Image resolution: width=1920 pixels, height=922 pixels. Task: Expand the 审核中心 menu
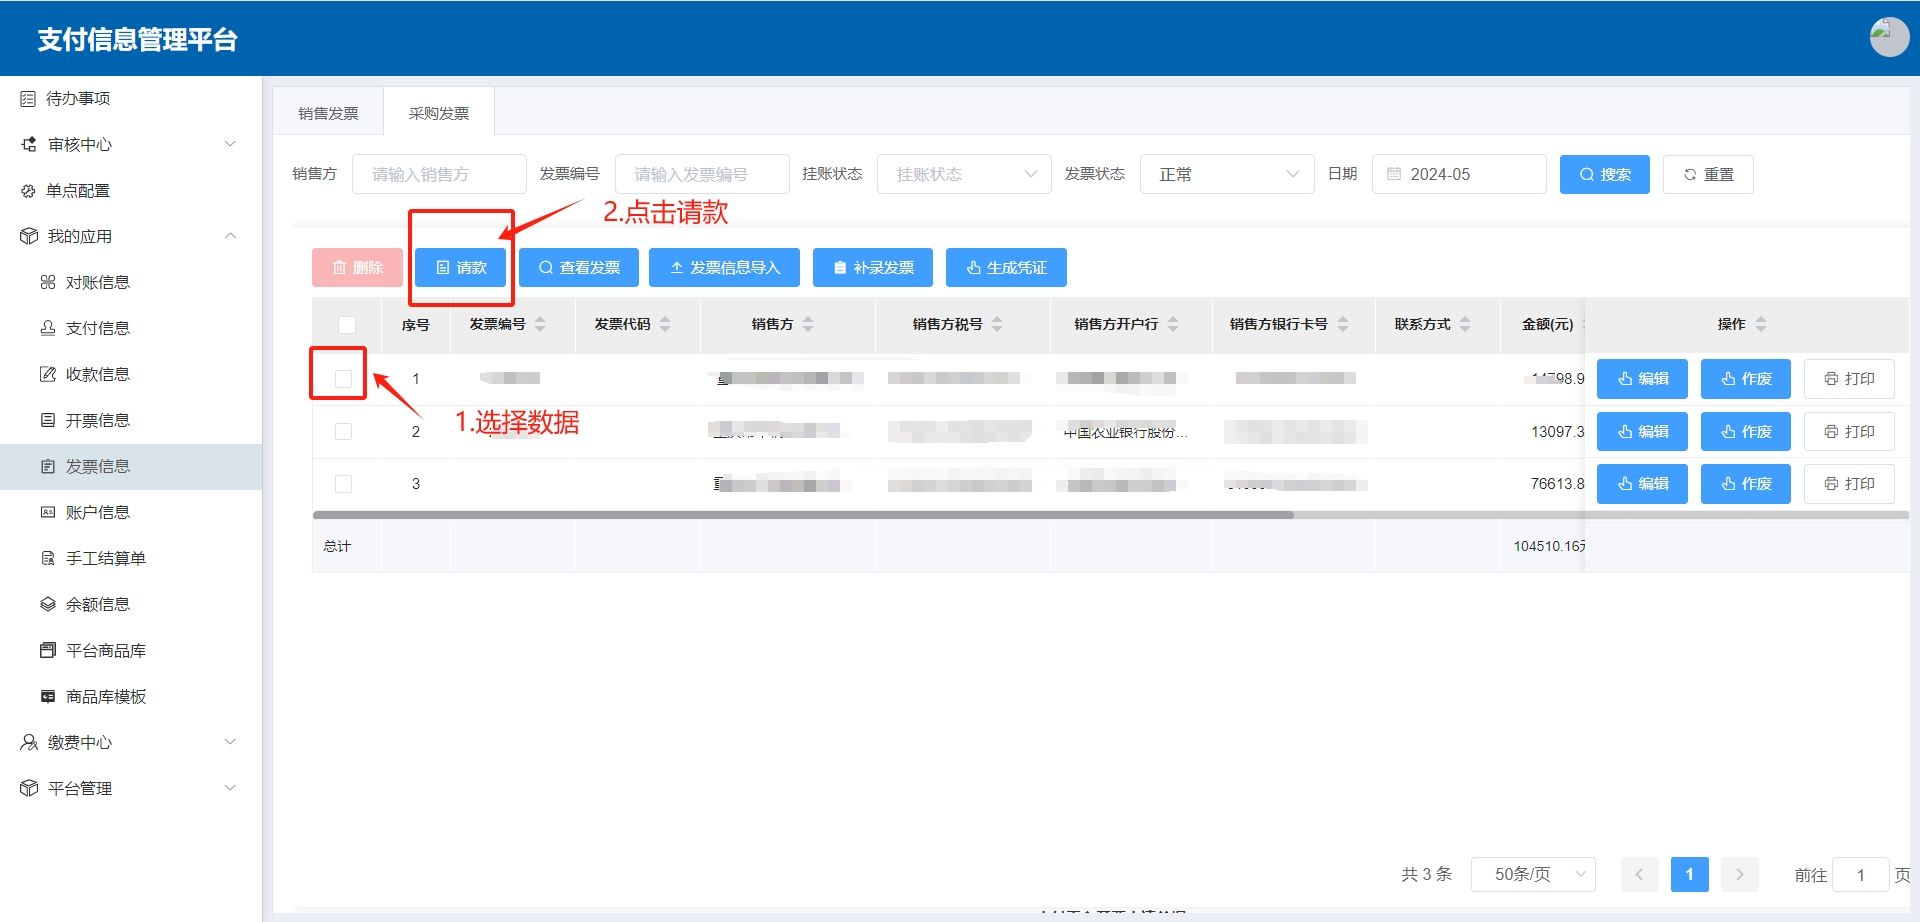coord(130,144)
